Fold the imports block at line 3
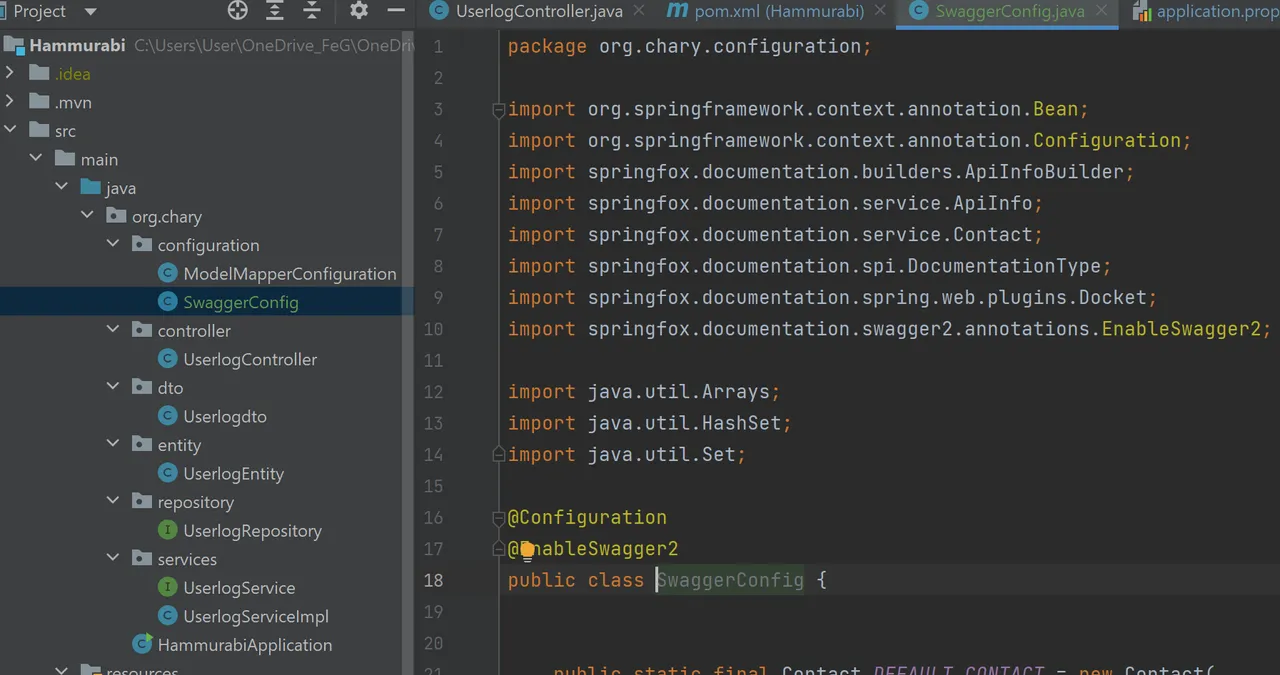The height and width of the screenshot is (675, 1280). [498, 110]
